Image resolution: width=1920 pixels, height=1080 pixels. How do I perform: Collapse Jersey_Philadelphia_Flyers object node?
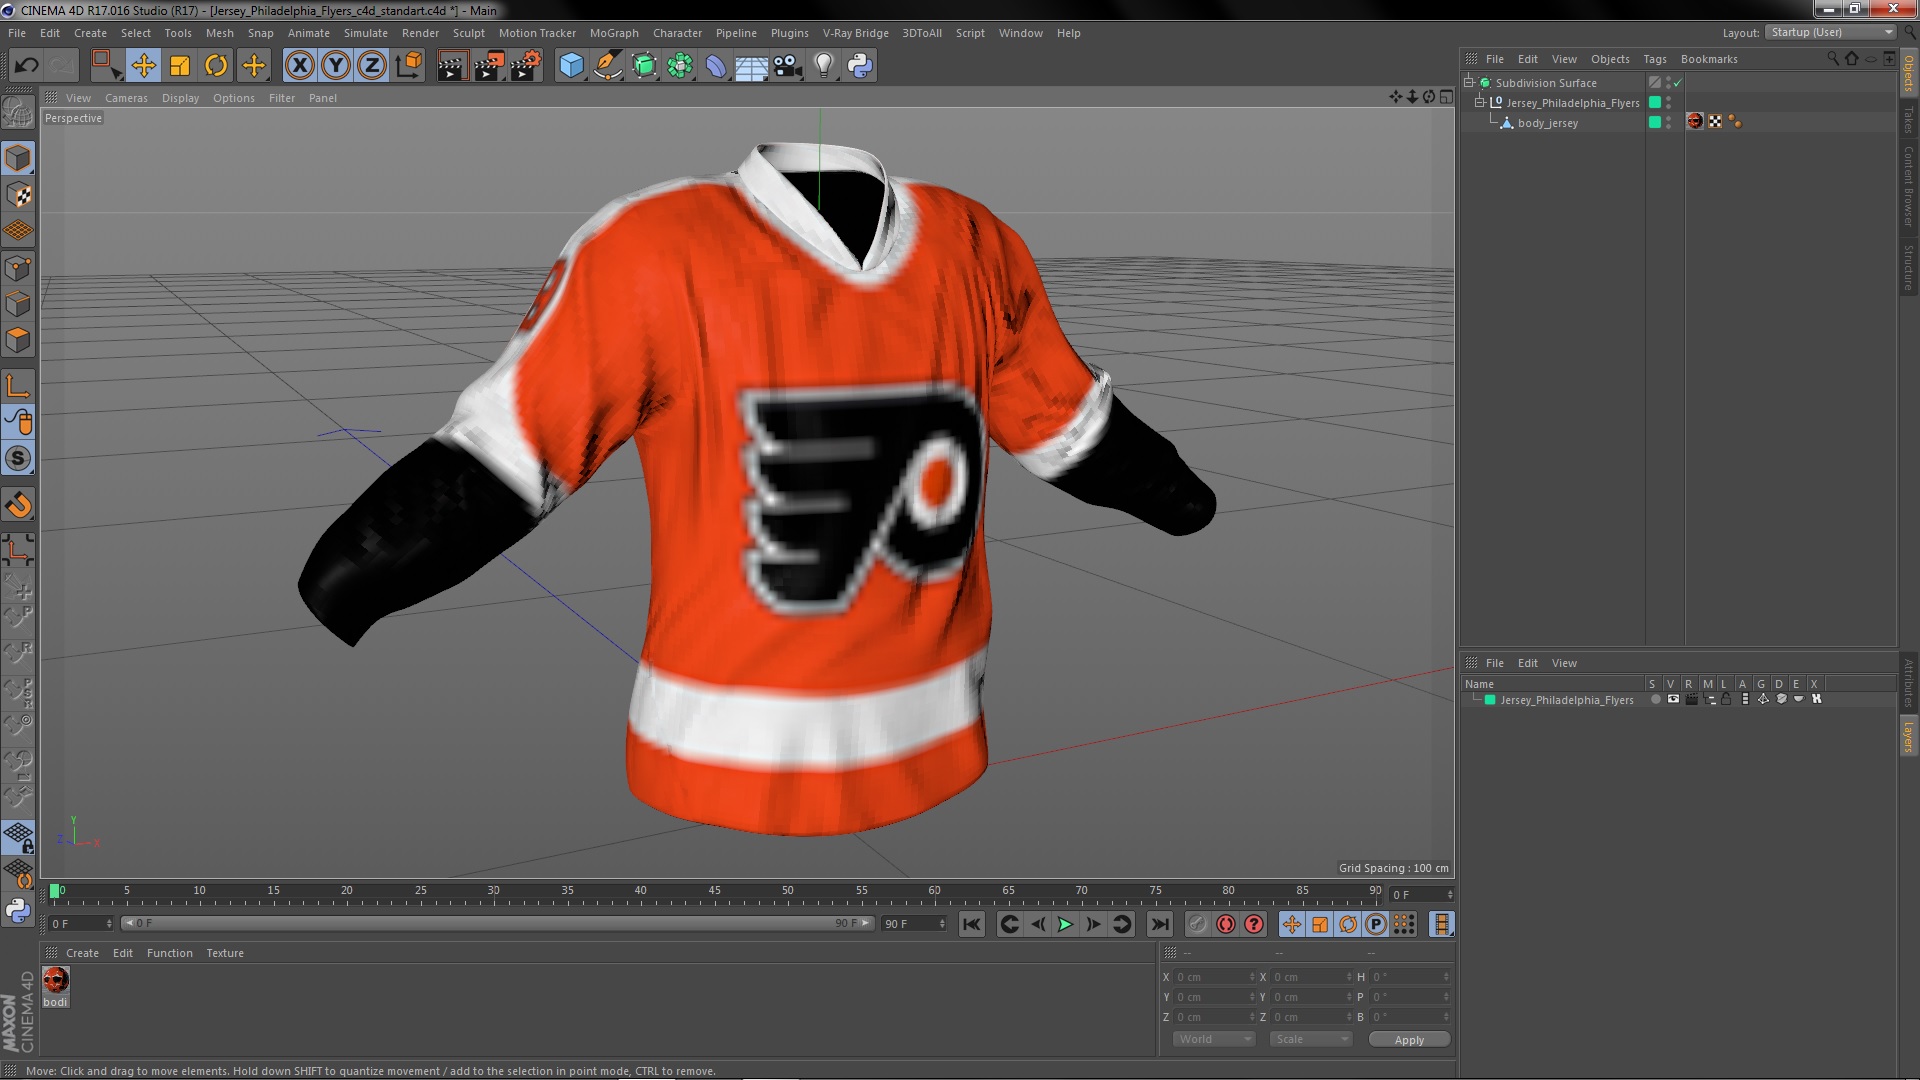(x=1480, y=103)
